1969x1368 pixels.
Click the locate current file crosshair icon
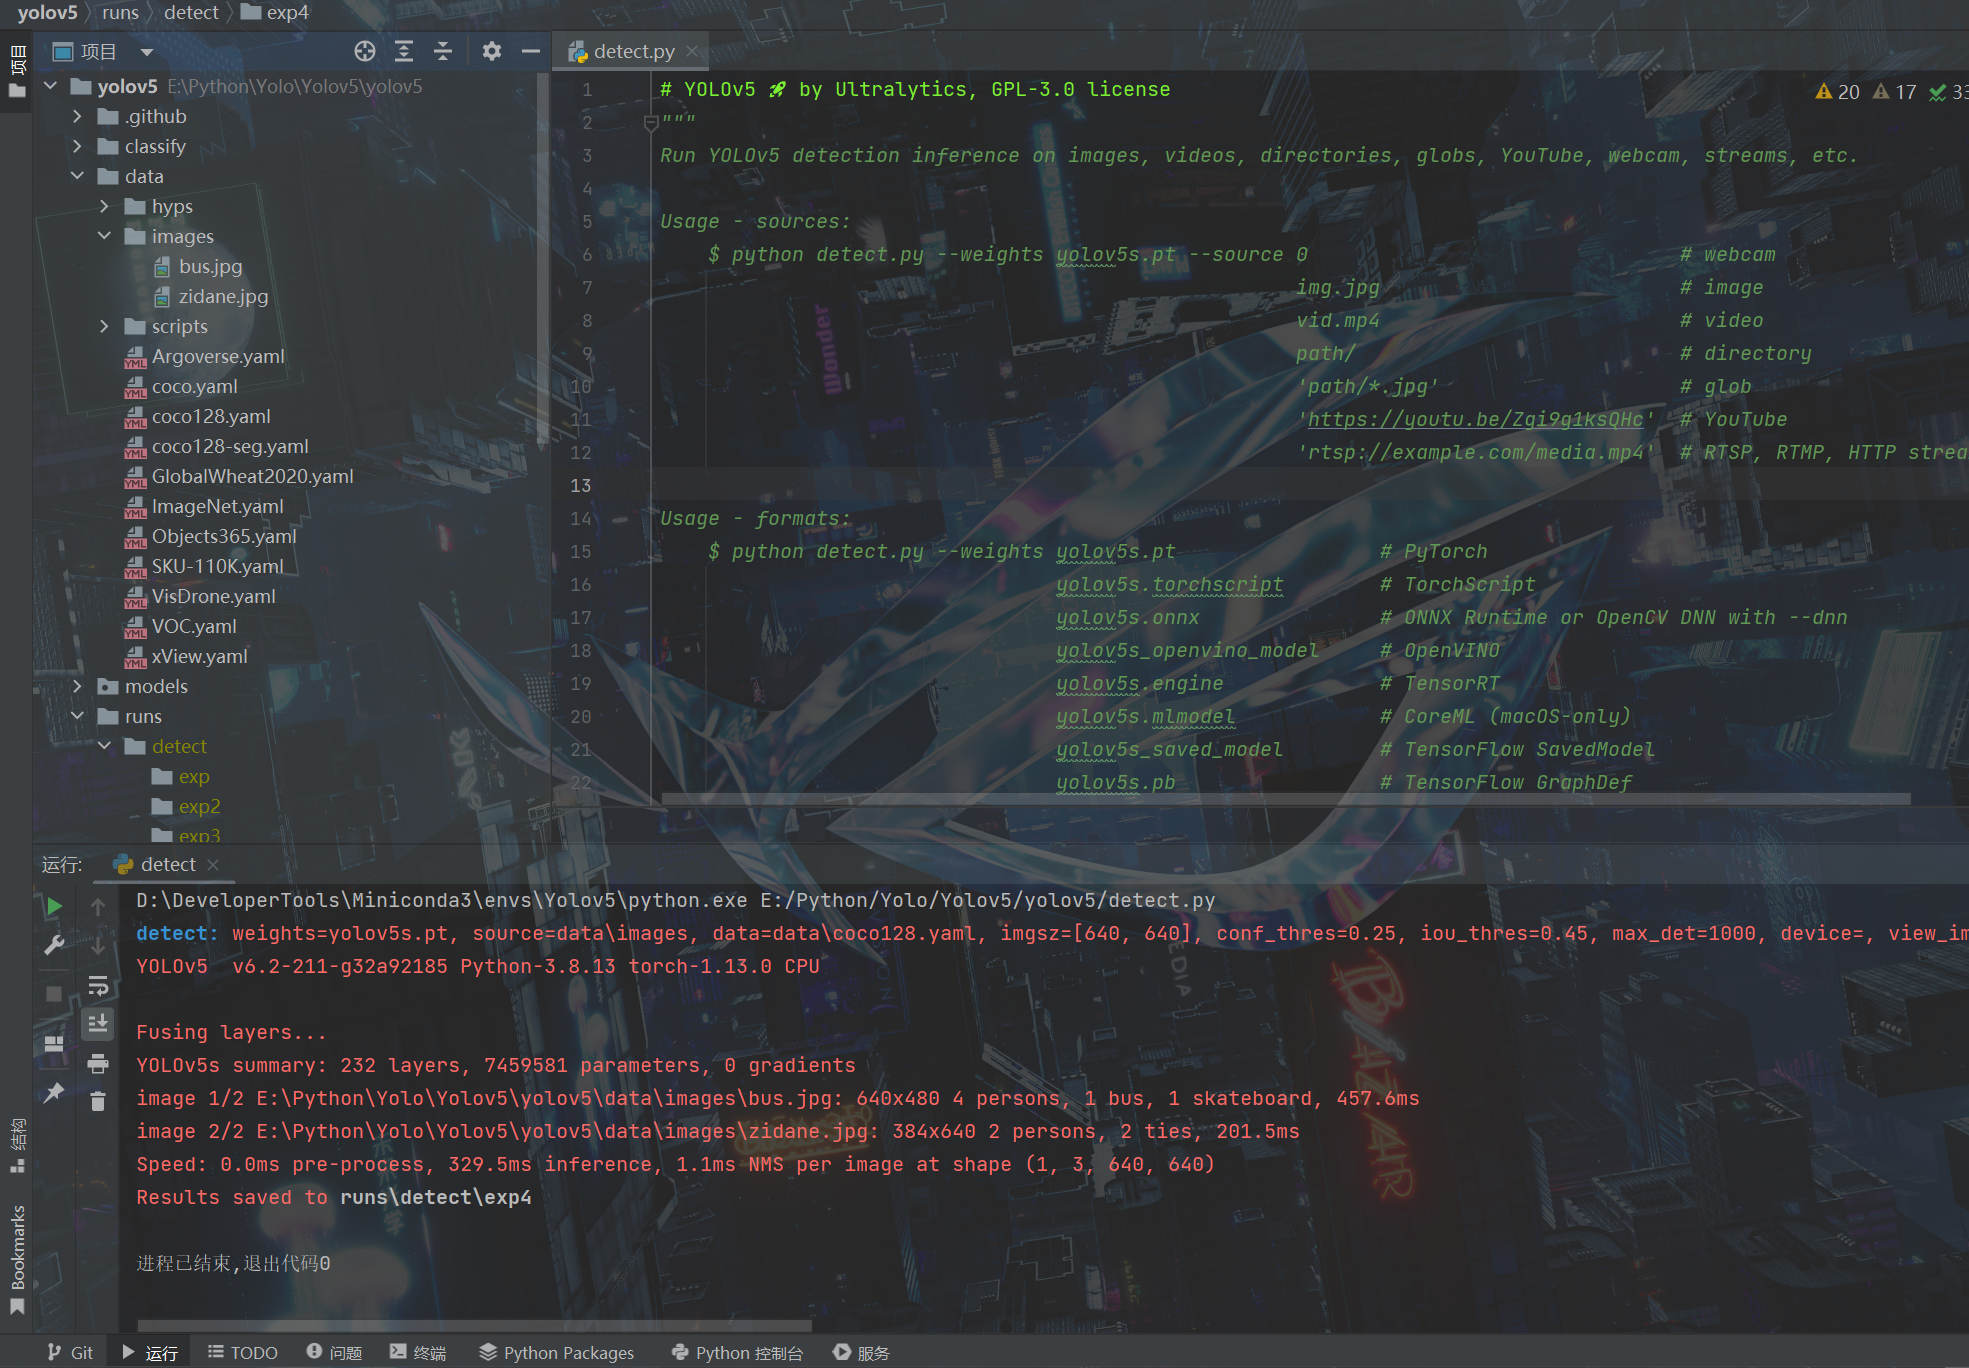[365, 51]
